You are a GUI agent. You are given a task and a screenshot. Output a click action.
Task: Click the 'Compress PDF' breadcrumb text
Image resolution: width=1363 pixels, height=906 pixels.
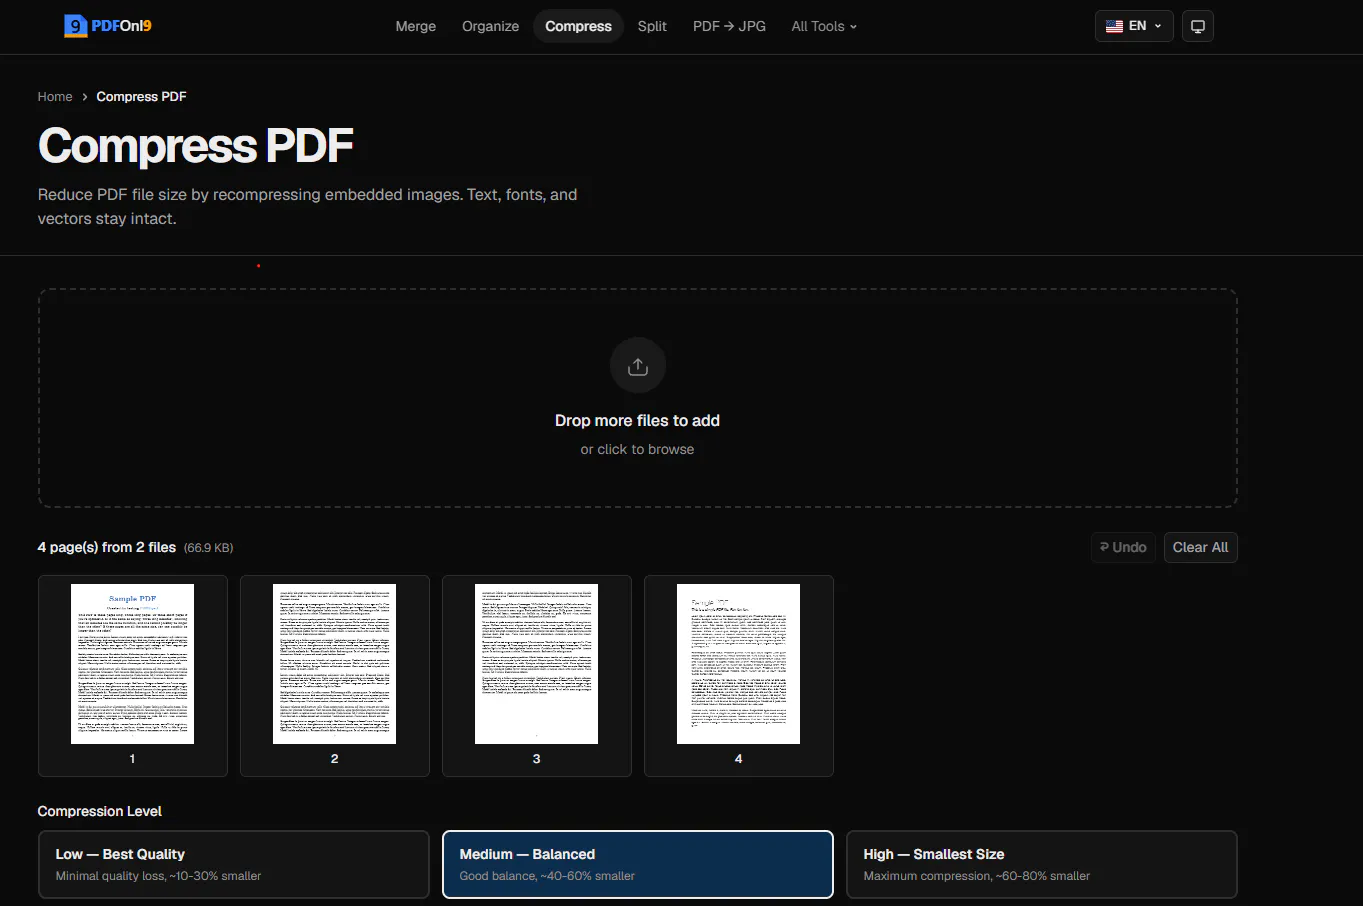click(141, 97)
